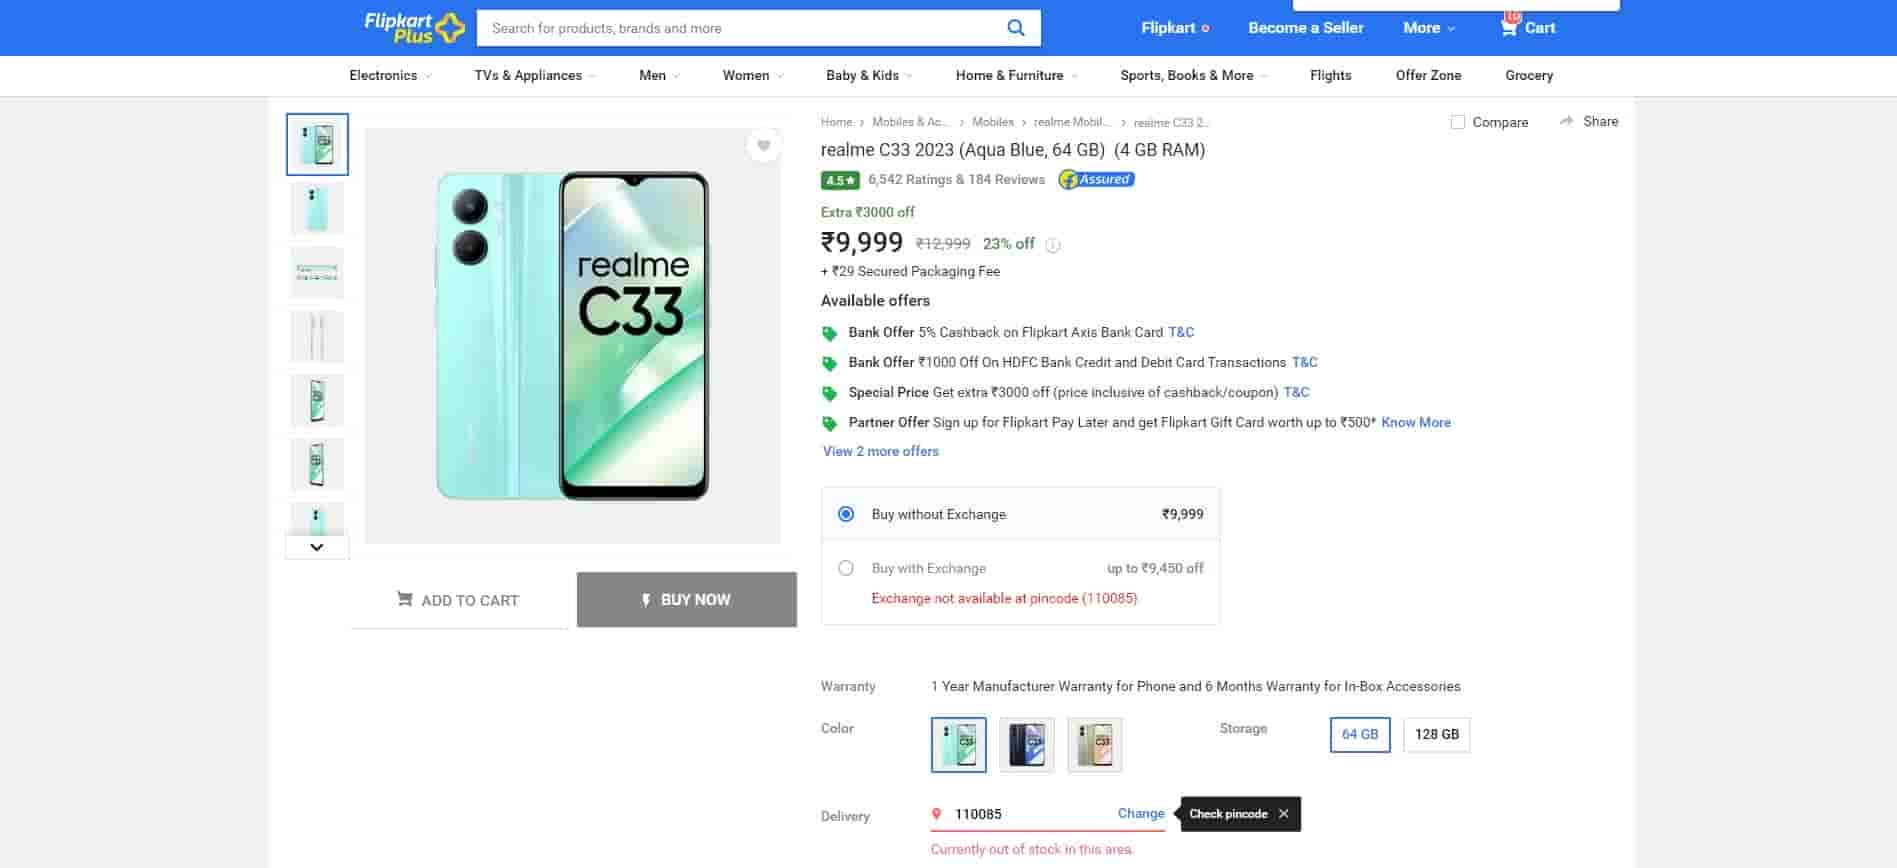
Task: Choose the black color variant swatch
Action: point(1026,745)
